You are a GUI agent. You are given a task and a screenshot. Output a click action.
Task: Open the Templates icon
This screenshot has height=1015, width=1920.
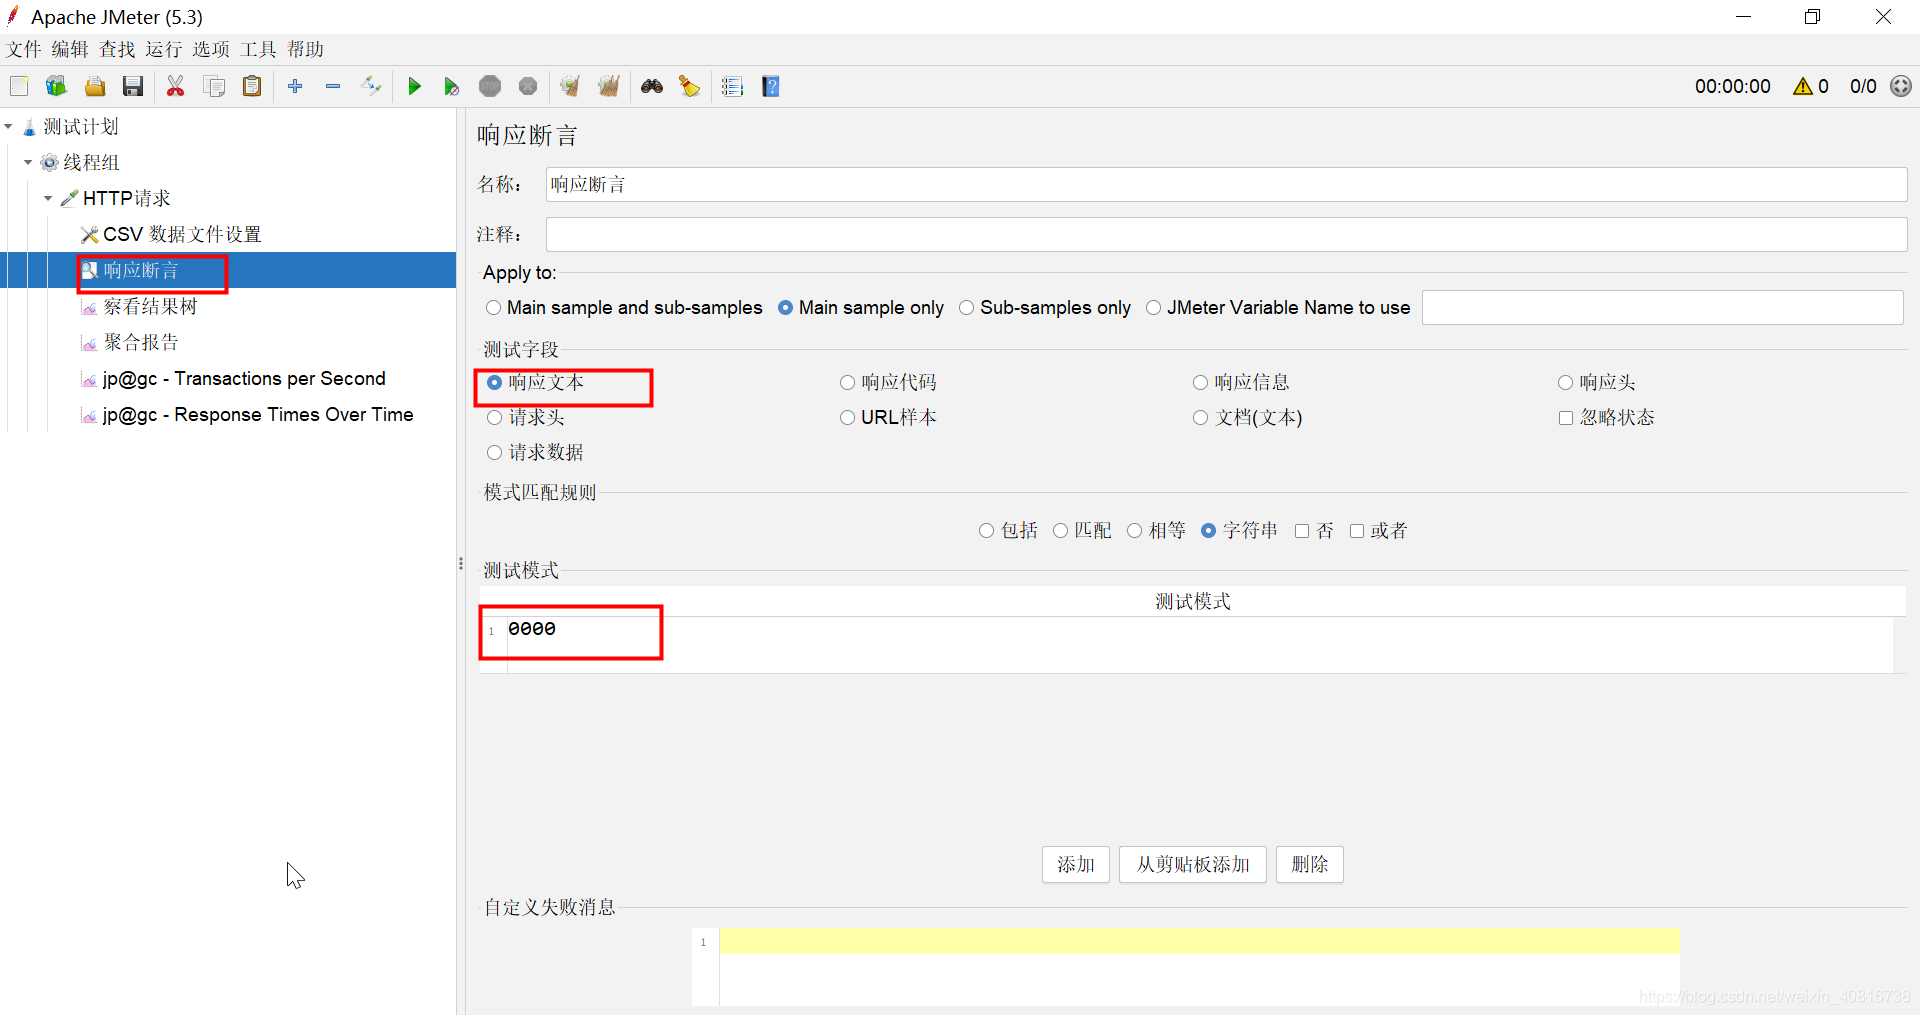[x=56, y=87]
